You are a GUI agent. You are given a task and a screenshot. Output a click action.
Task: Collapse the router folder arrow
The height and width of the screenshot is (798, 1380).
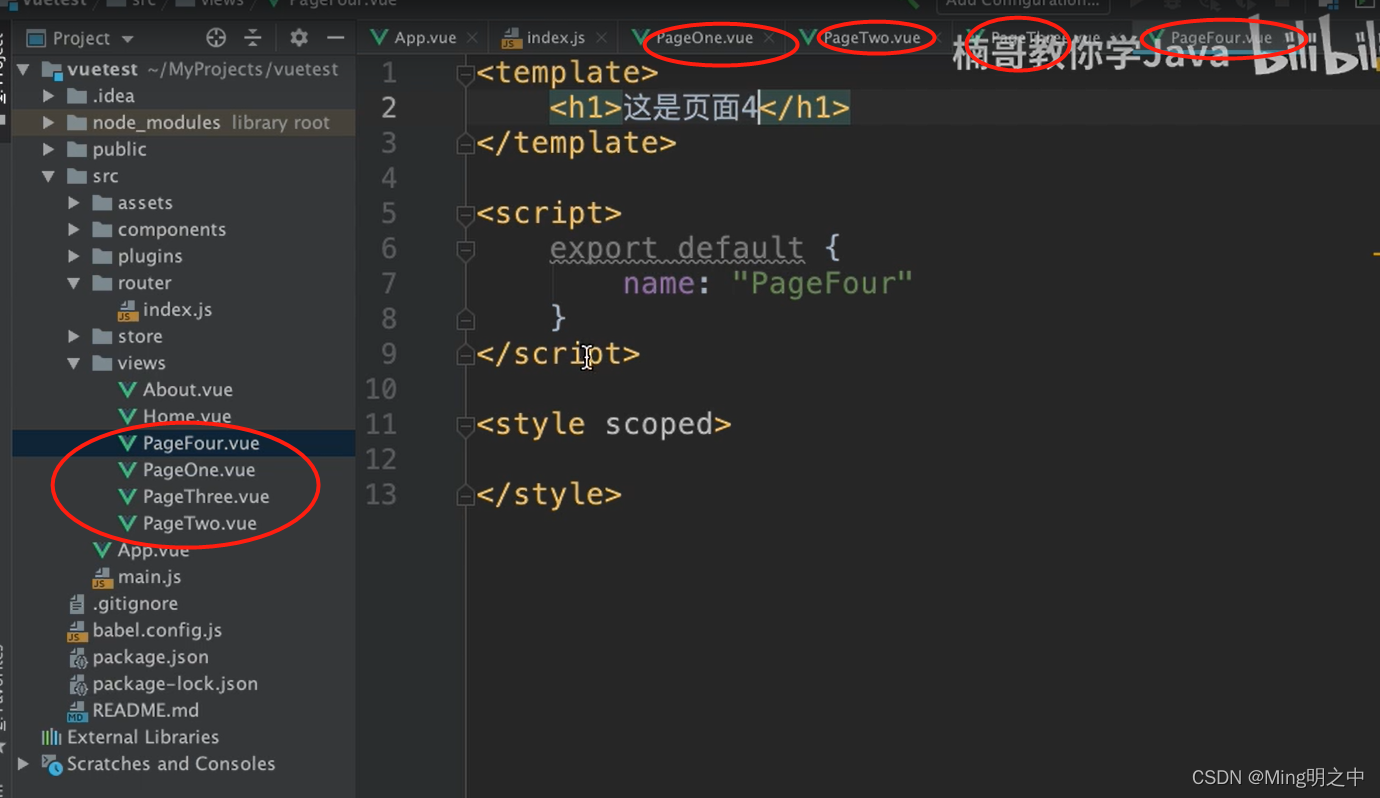74,283
